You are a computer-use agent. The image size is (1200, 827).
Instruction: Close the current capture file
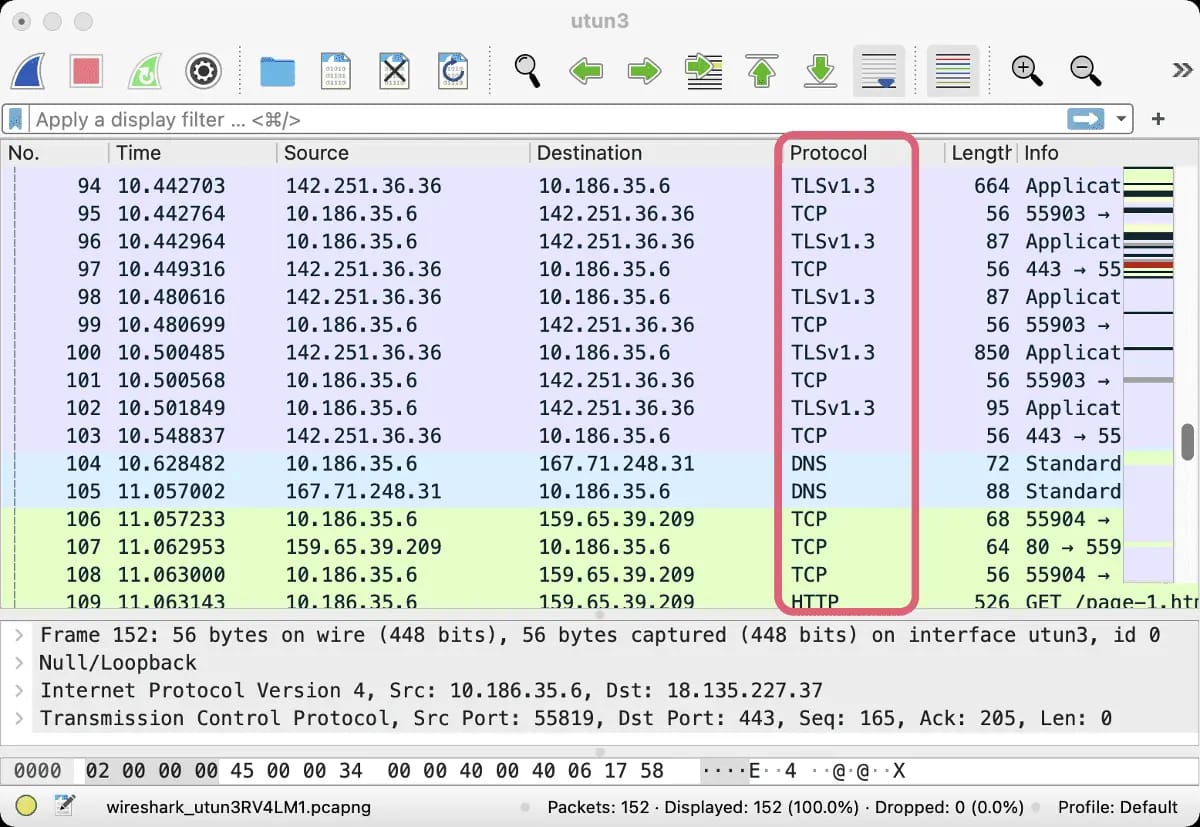(394, 70)
